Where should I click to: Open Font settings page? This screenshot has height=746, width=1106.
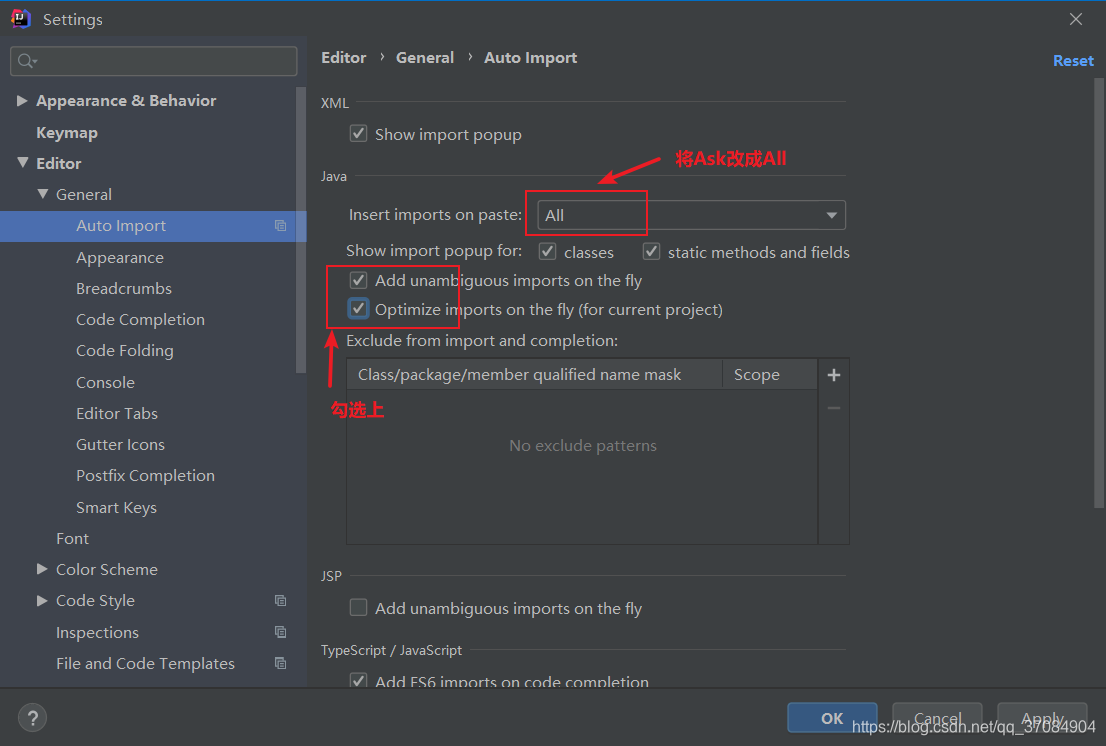73,539
